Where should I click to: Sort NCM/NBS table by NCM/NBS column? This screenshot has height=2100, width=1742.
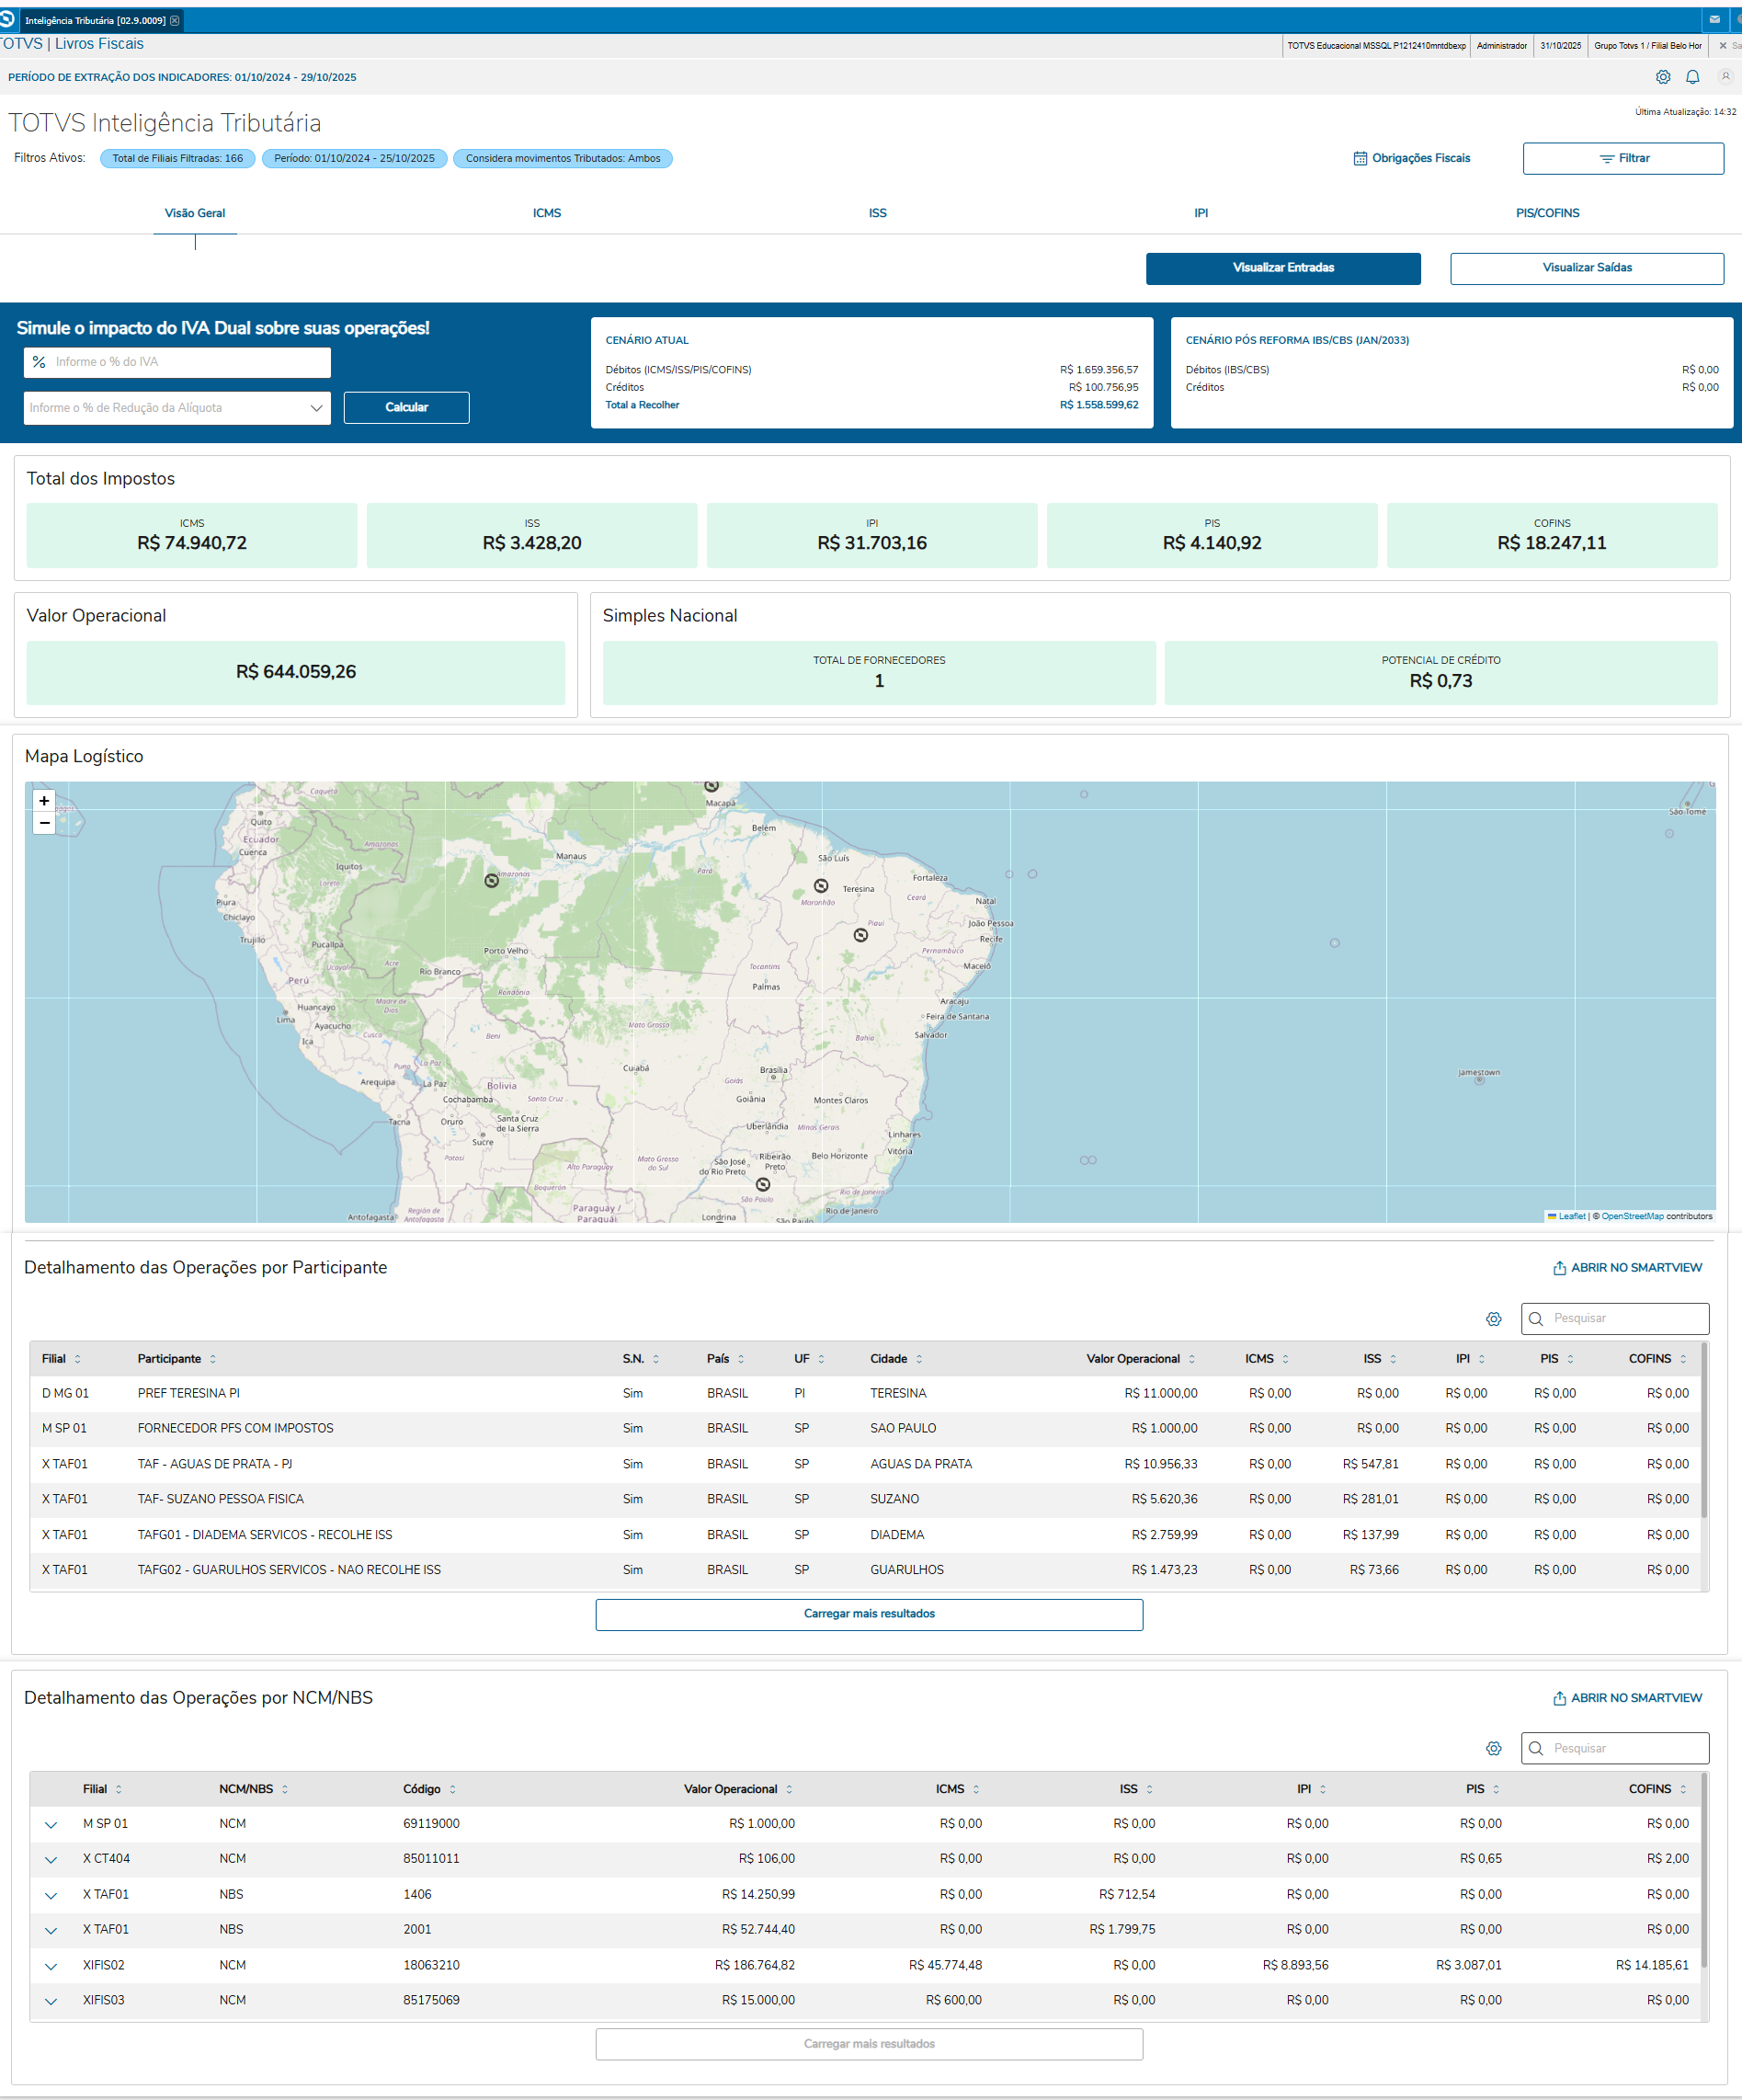point(285,1789)
